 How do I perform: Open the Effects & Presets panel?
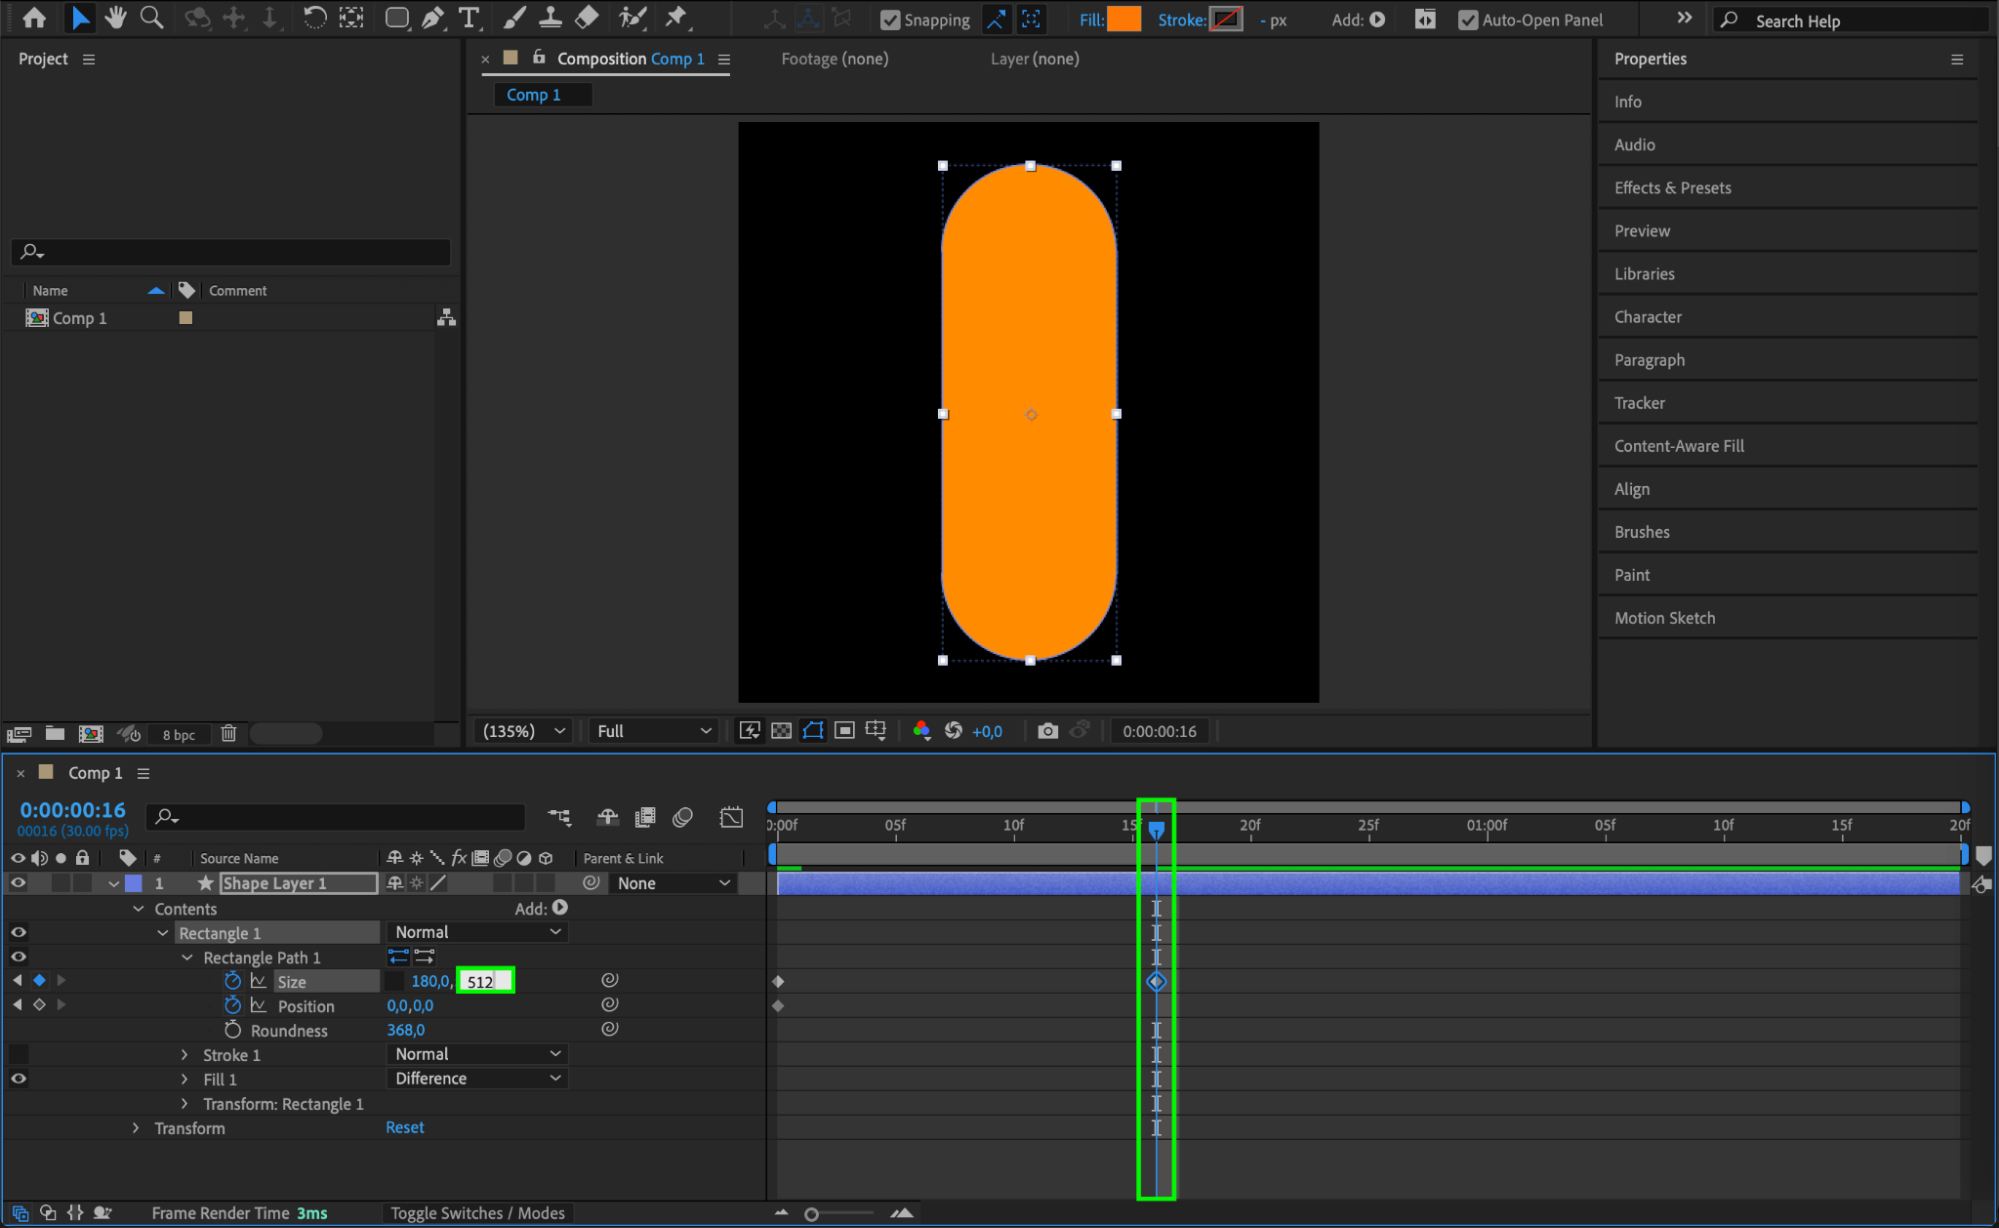coord(1672,188)
